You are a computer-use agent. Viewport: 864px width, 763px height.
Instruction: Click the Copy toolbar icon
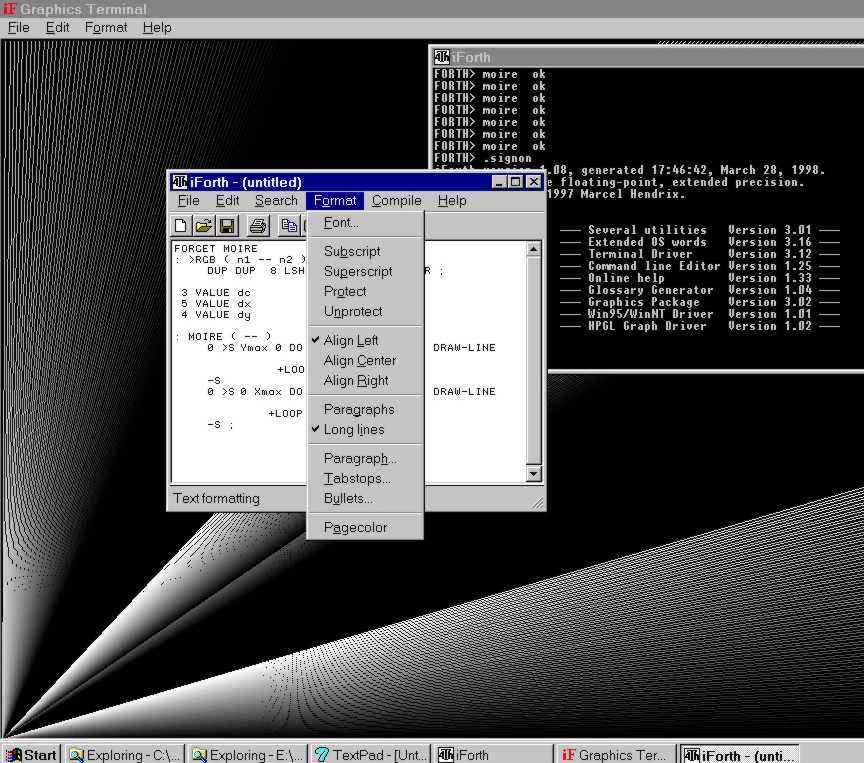point(290,226)
